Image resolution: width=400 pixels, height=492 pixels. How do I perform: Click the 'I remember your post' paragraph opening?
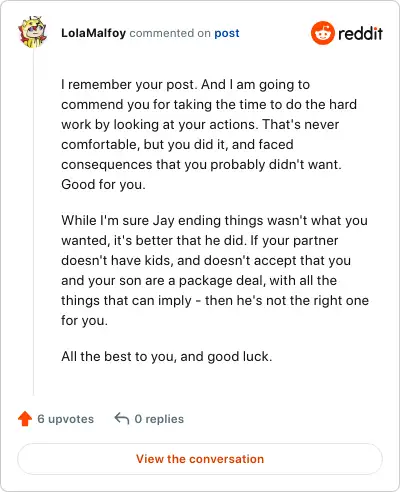128,85
